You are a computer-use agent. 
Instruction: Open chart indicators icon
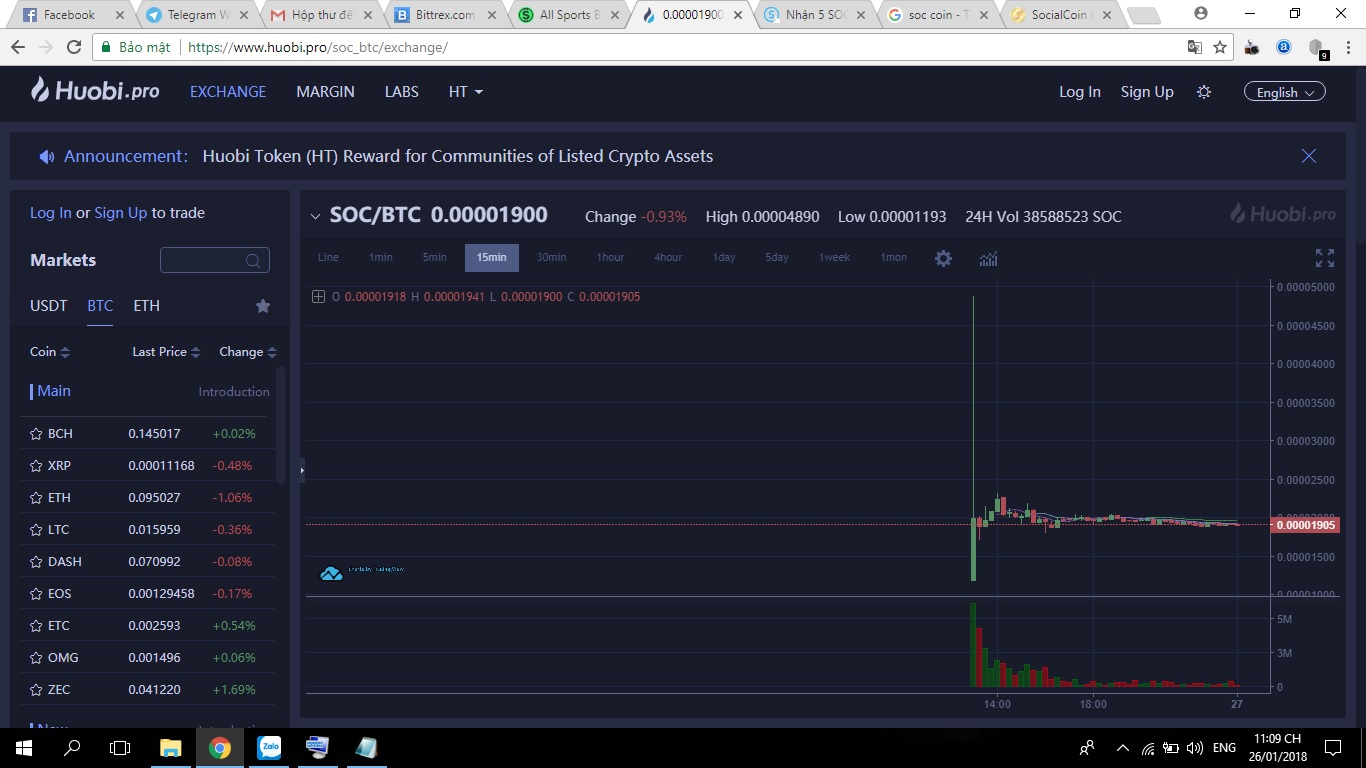click(x=988, y=258)
